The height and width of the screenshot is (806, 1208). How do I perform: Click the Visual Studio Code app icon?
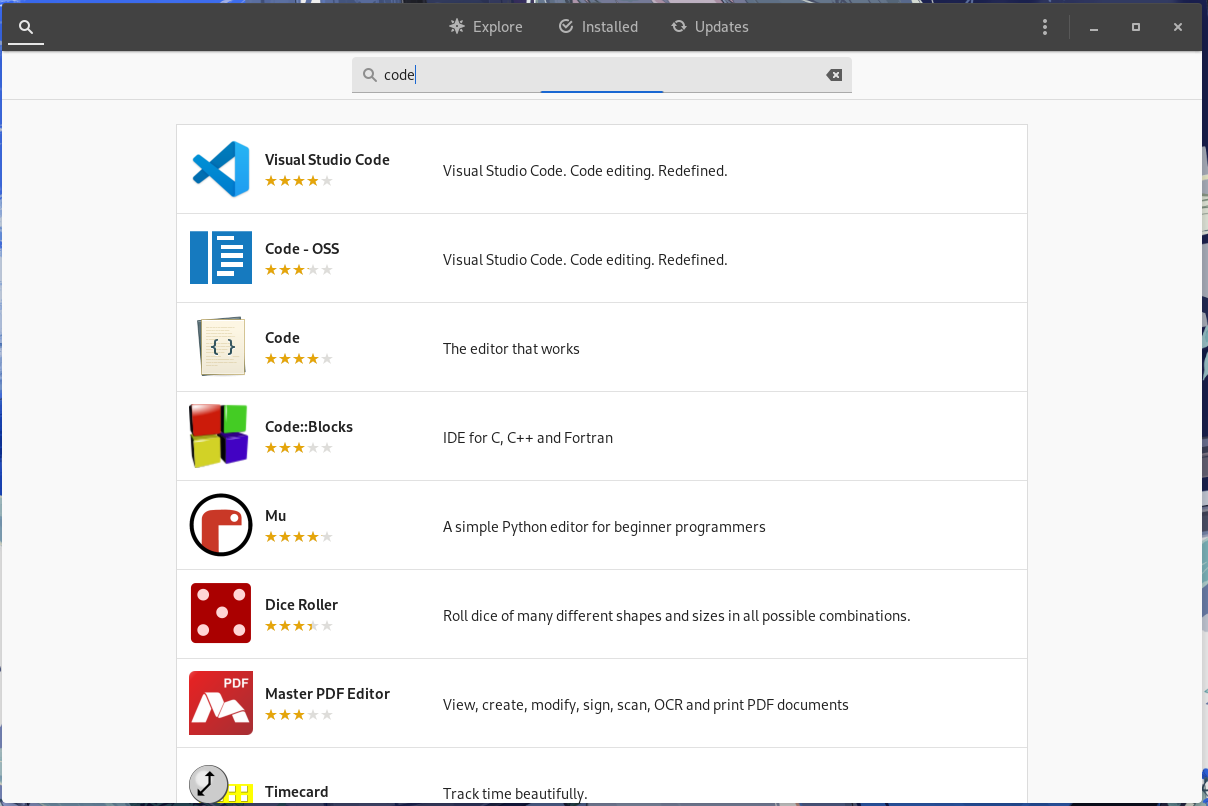(x=221, y=169)
